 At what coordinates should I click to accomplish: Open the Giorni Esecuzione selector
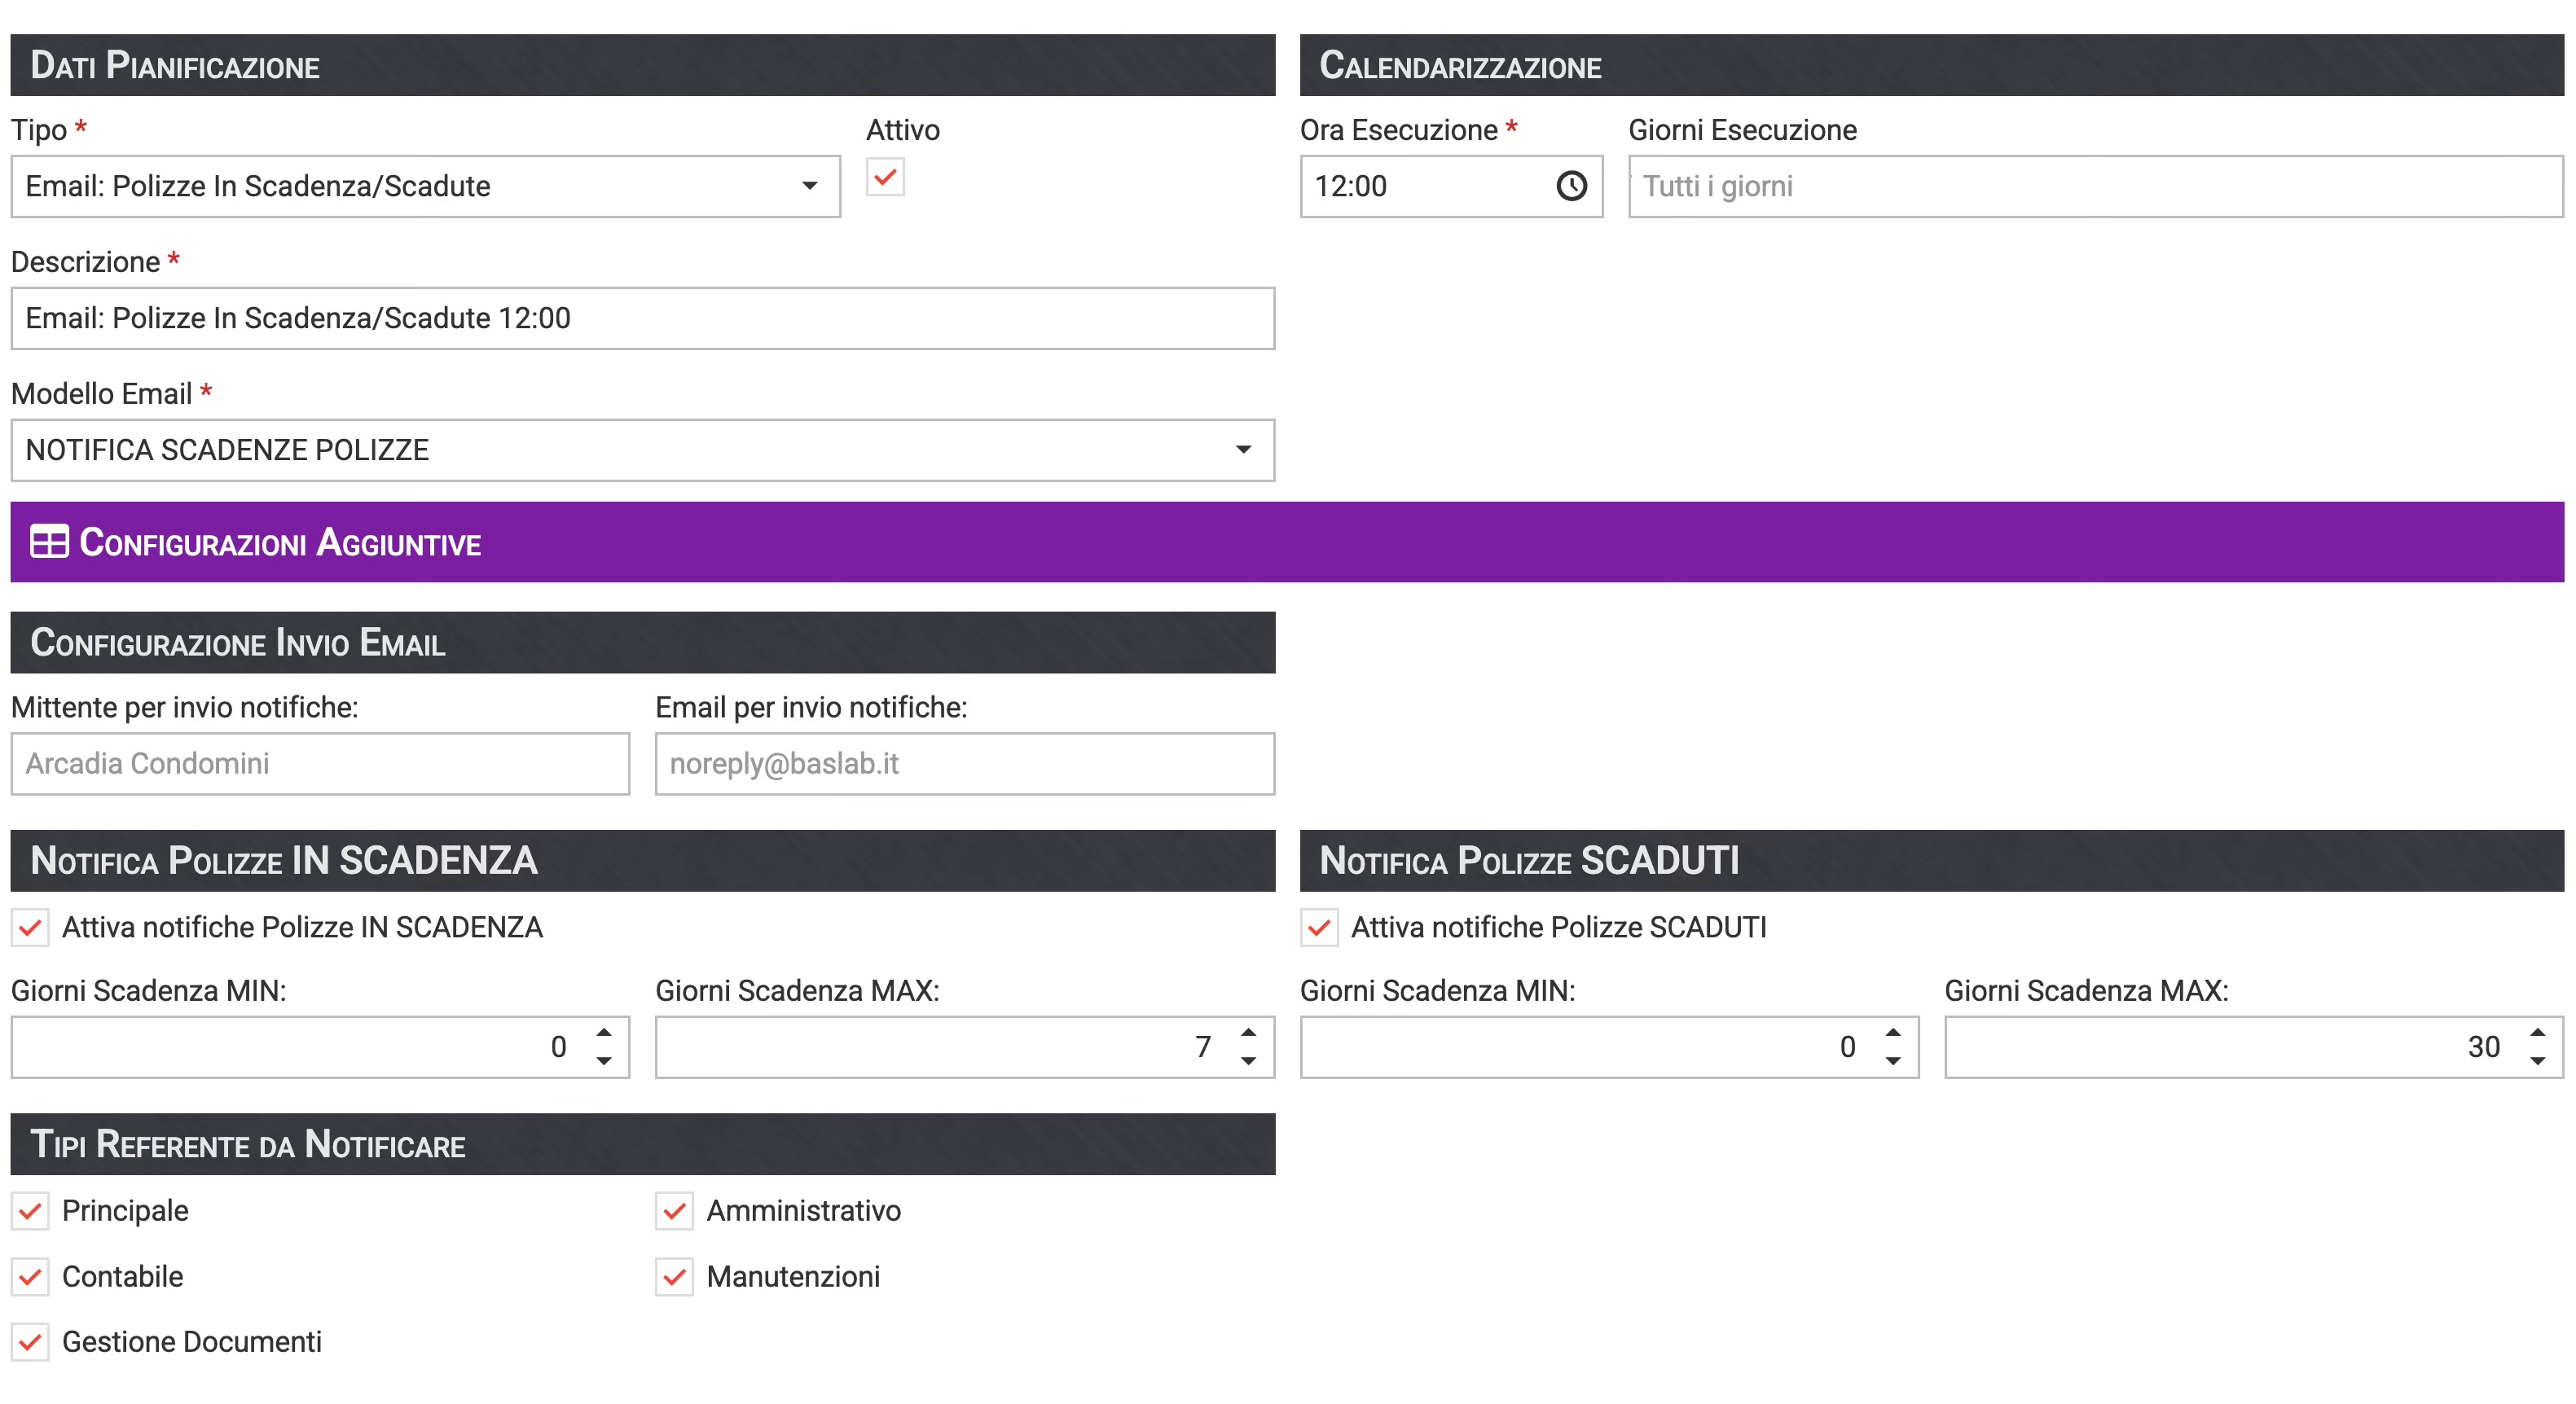coord(2095,186)
